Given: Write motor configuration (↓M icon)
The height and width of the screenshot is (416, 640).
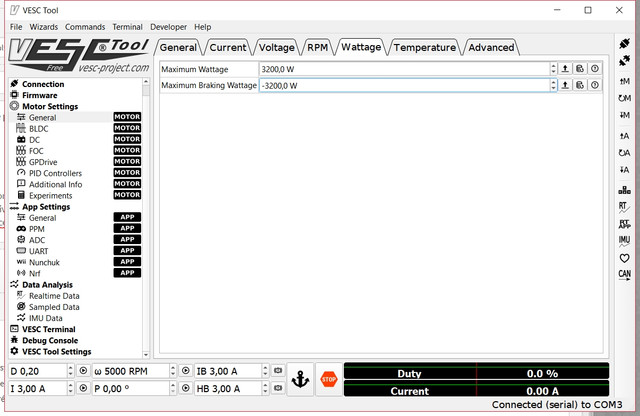Looking at the screenshot, I should point(624,115).
